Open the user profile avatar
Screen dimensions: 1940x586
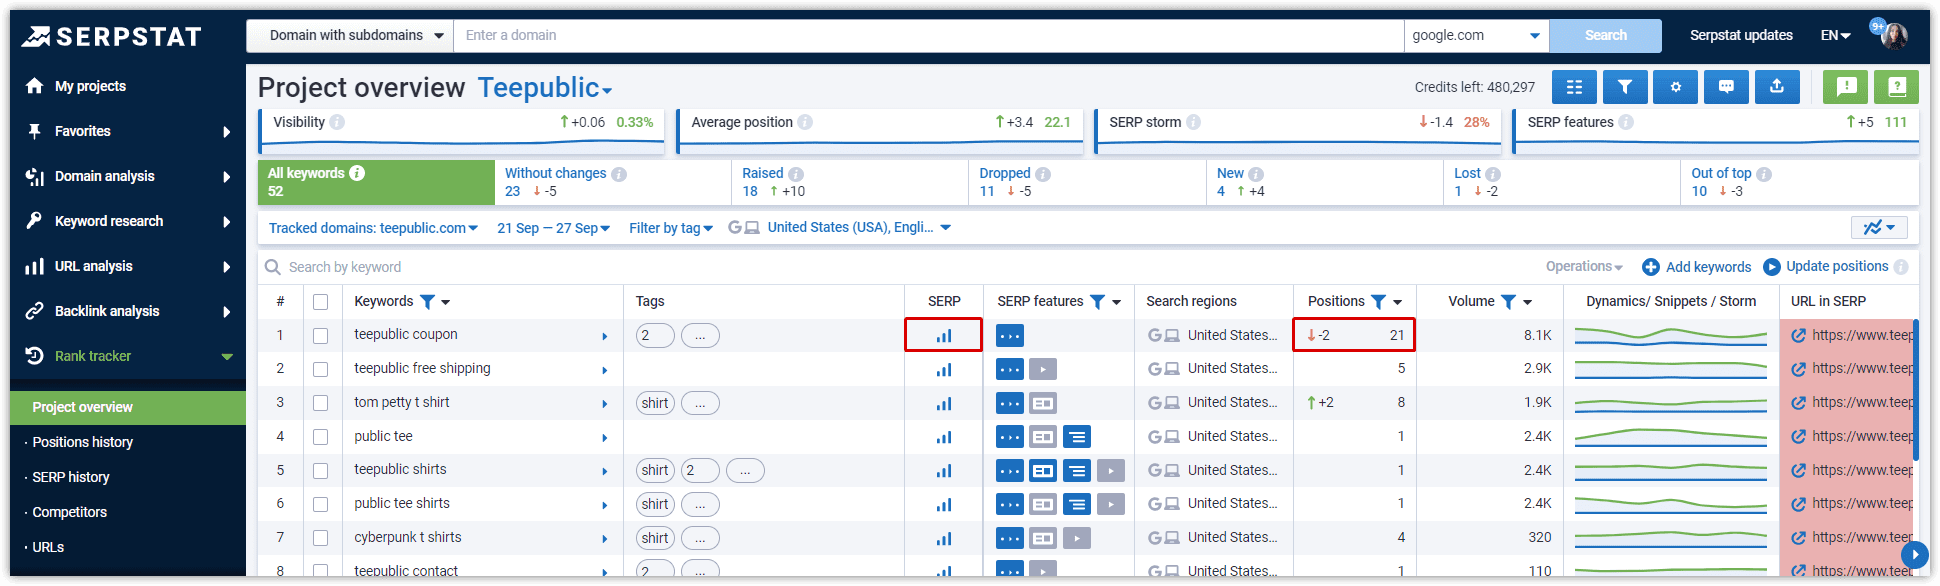tap(1893, 35)
